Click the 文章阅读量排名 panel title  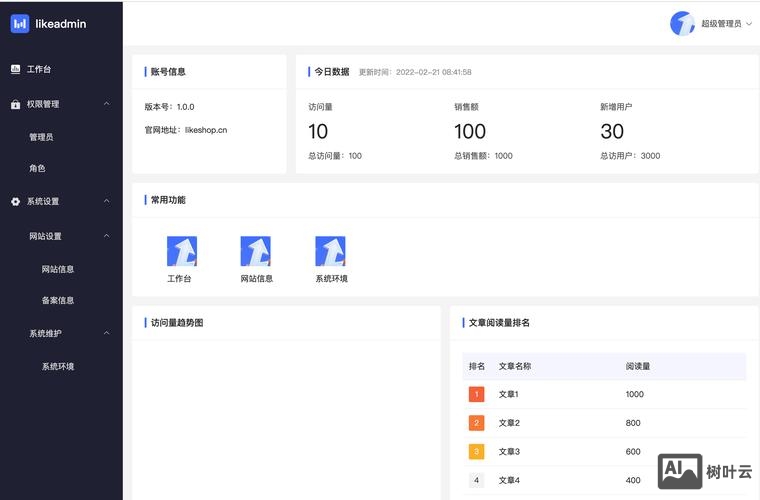point(499,323)
